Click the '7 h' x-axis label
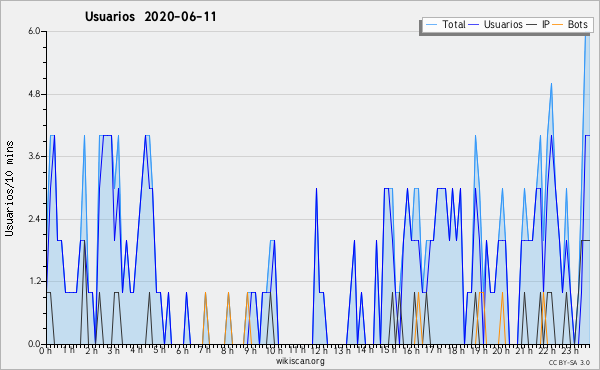The image size is (600, 370). point(205,350)
